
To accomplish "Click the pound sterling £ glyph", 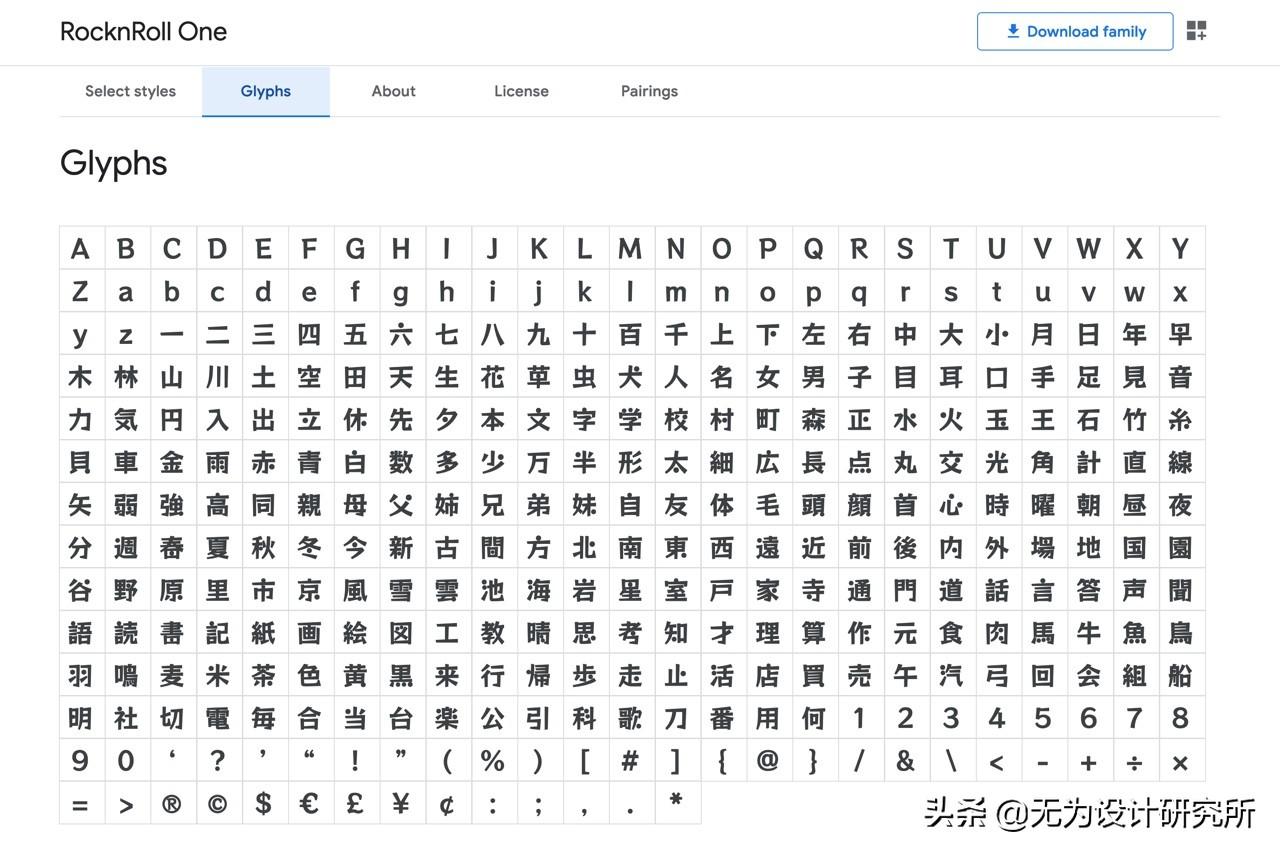I will pyautogui.click(x=355, y=803).
